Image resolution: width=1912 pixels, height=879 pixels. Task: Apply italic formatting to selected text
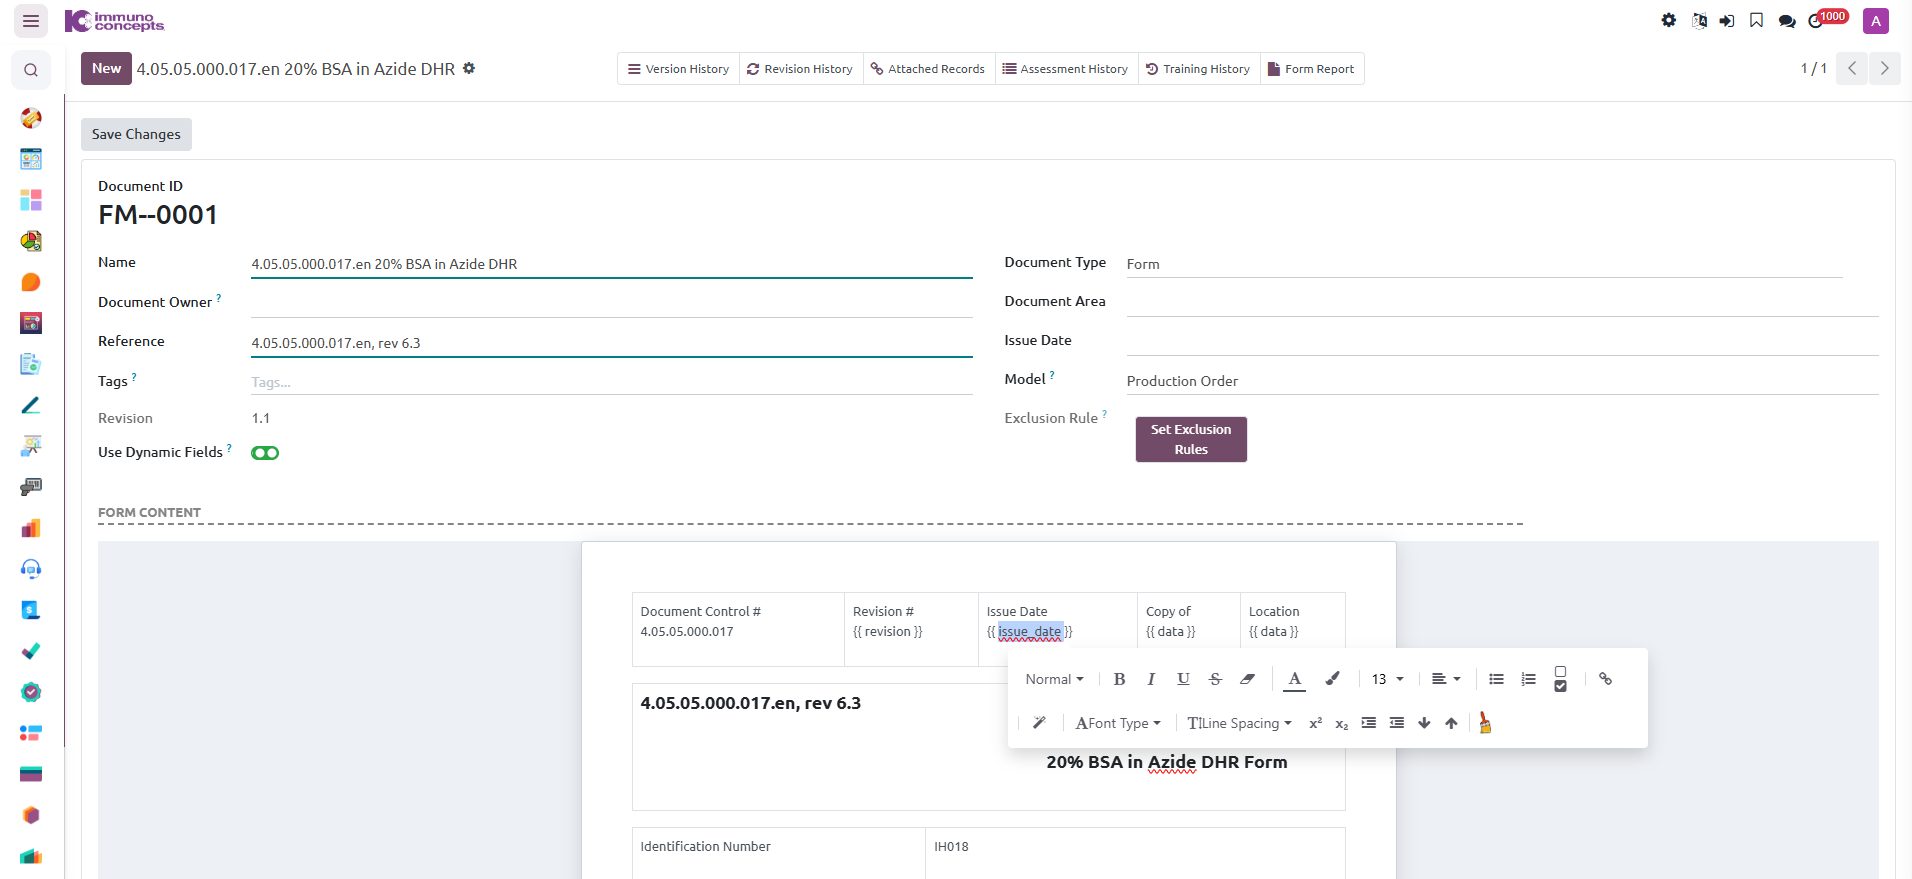pos(1151,679)
